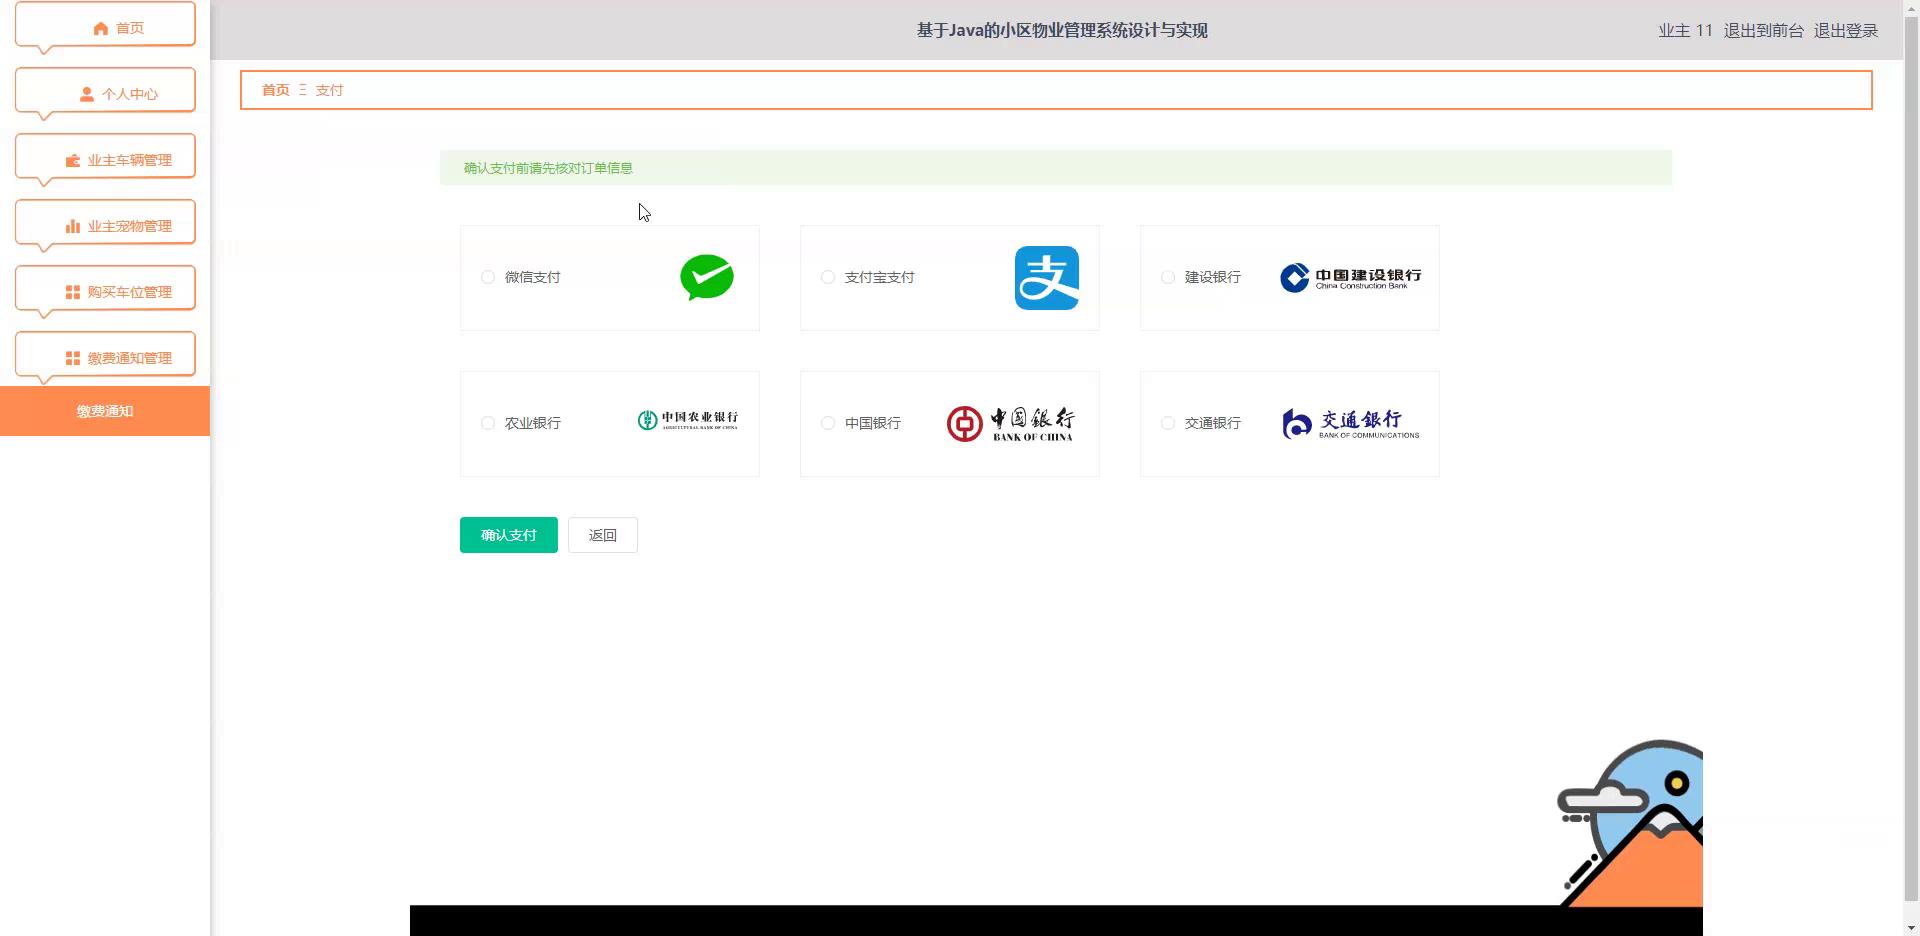Click the 交通银行 label text

(1213, 423)
